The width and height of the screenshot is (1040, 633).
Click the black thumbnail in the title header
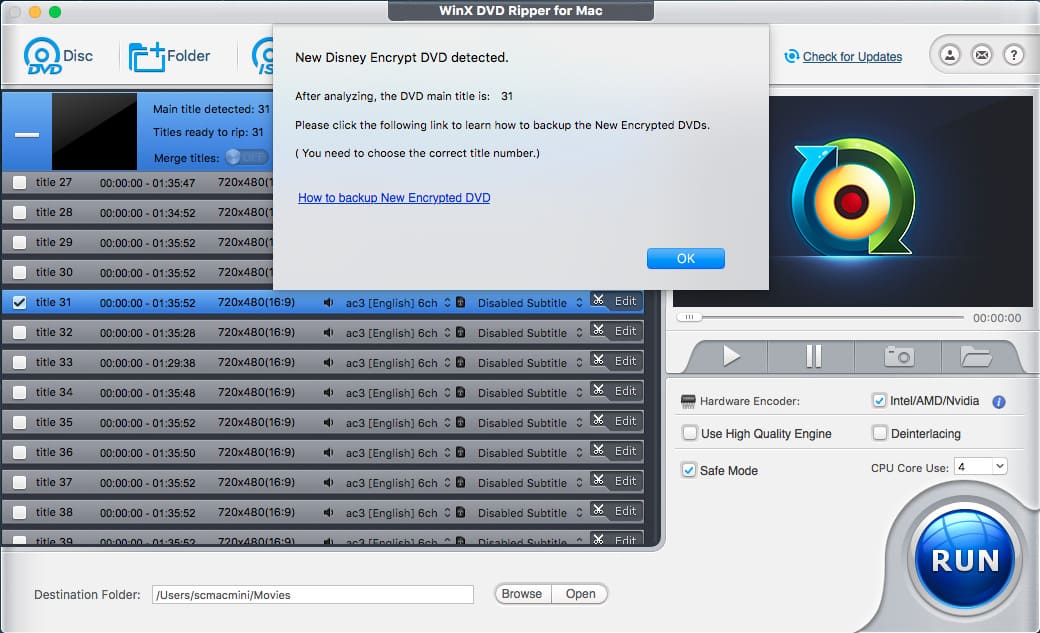94,131
